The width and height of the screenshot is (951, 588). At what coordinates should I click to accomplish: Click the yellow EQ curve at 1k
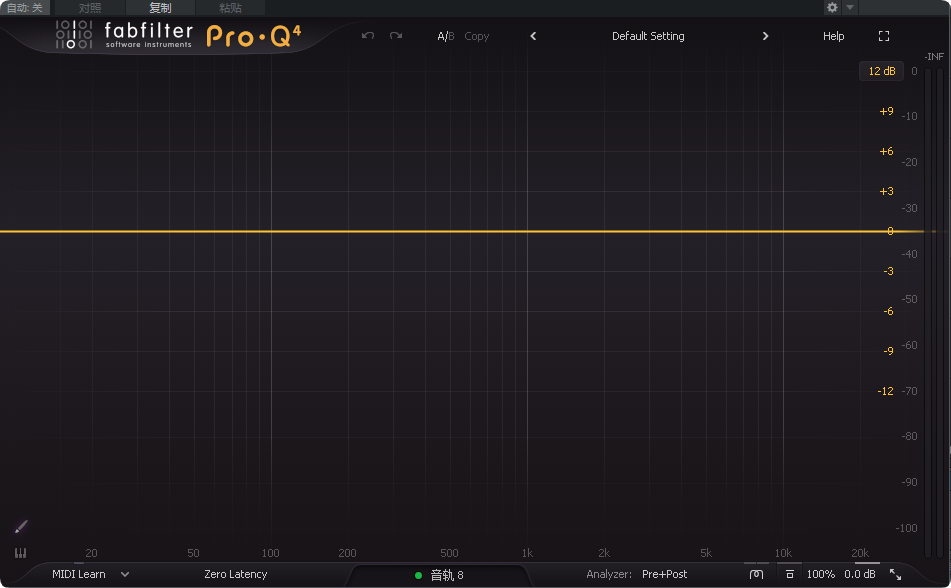click(527, 231)
